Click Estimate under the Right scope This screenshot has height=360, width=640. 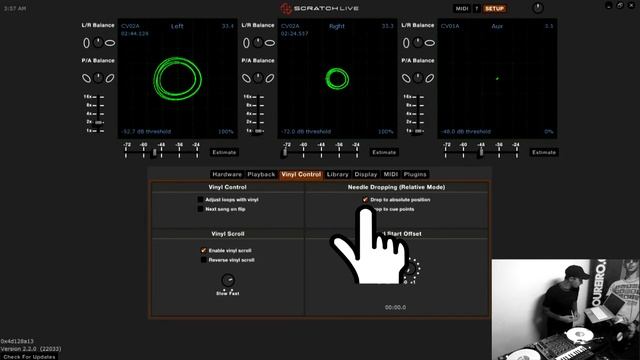point(384,152)
